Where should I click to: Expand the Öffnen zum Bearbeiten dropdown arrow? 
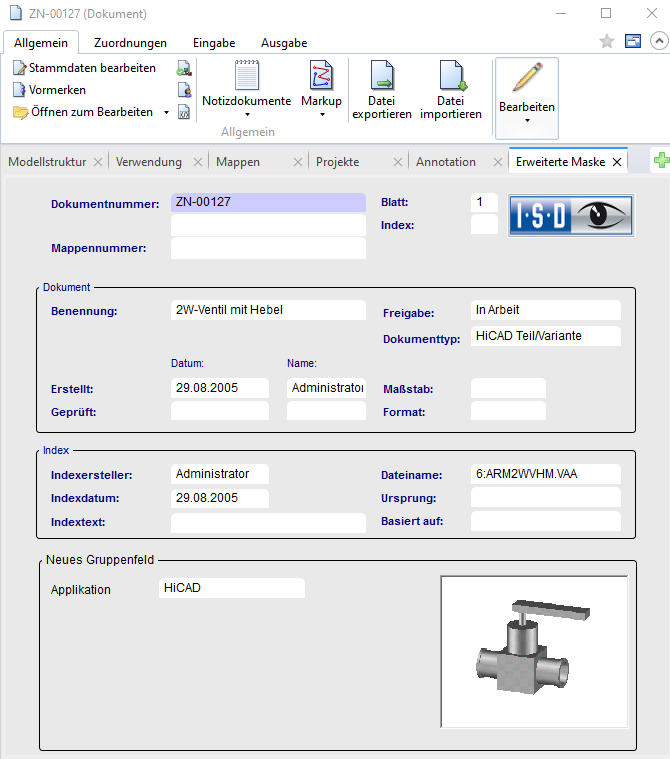click(166, 112)
